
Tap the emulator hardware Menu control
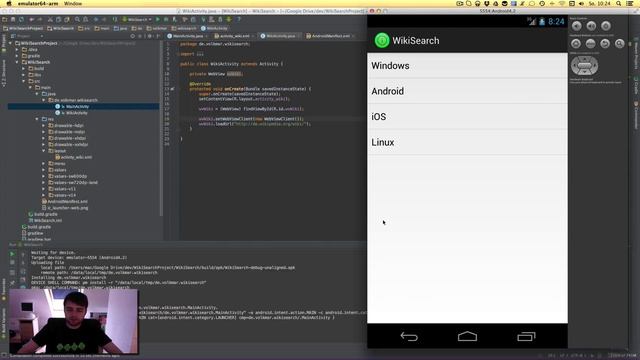pos(591,43)
